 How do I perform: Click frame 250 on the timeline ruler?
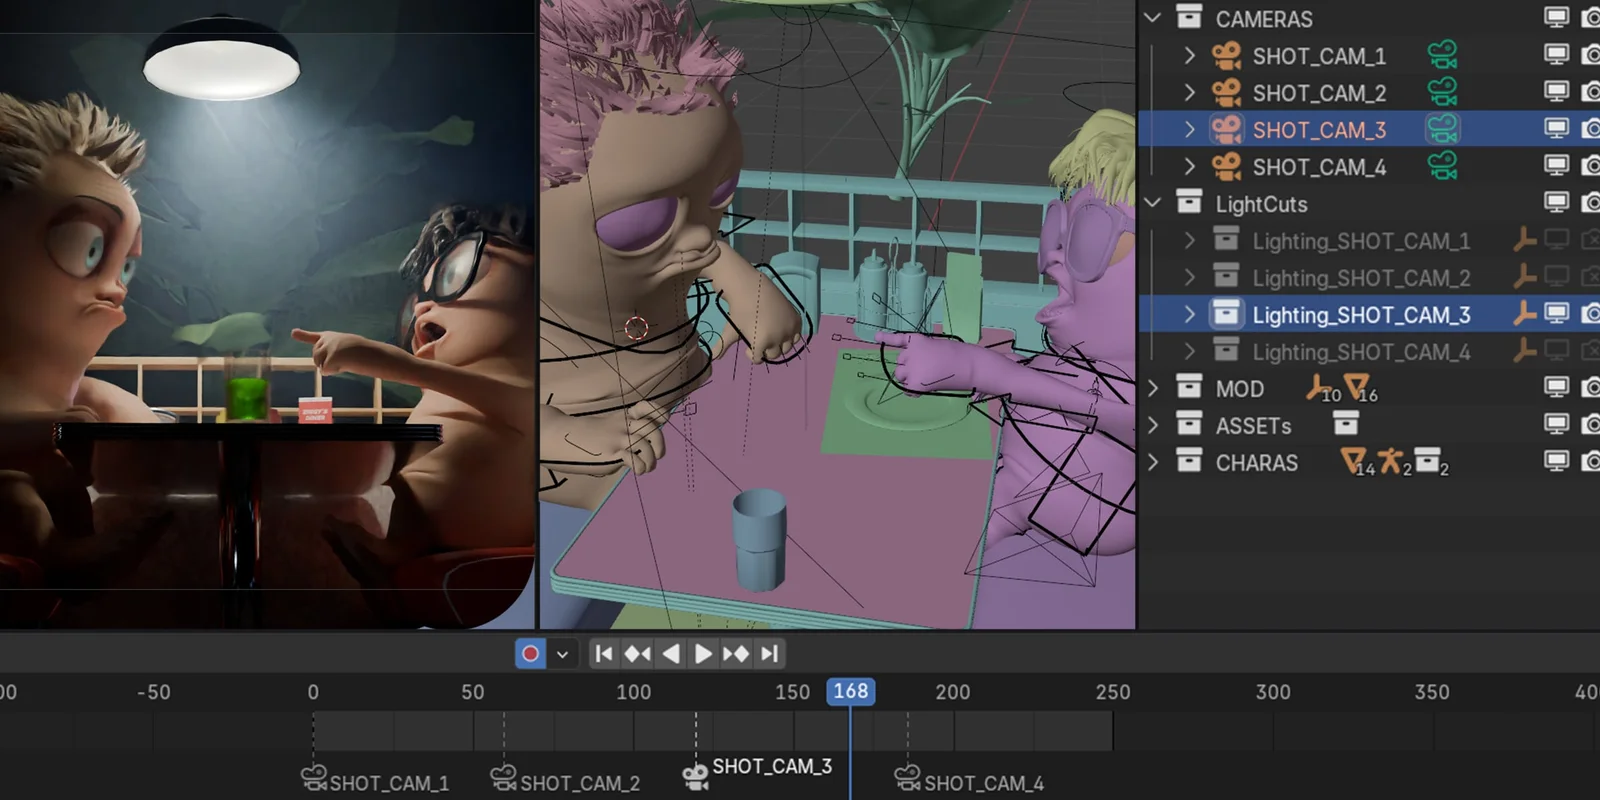click(1112, 692)
